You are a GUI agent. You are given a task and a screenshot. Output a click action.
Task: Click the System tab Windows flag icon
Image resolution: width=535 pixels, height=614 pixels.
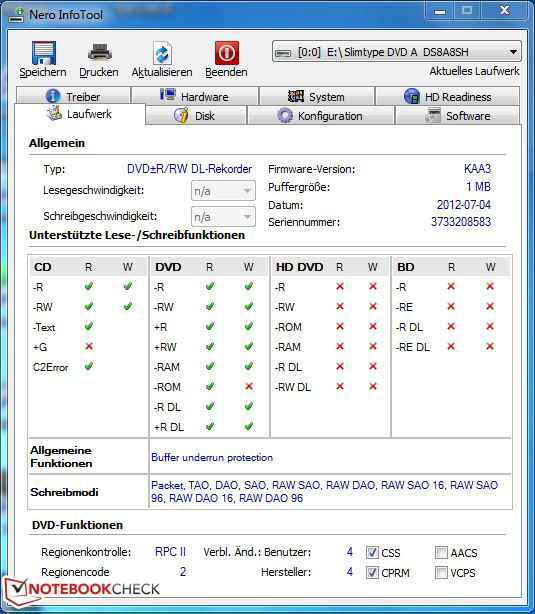click(x=296, y=96)
